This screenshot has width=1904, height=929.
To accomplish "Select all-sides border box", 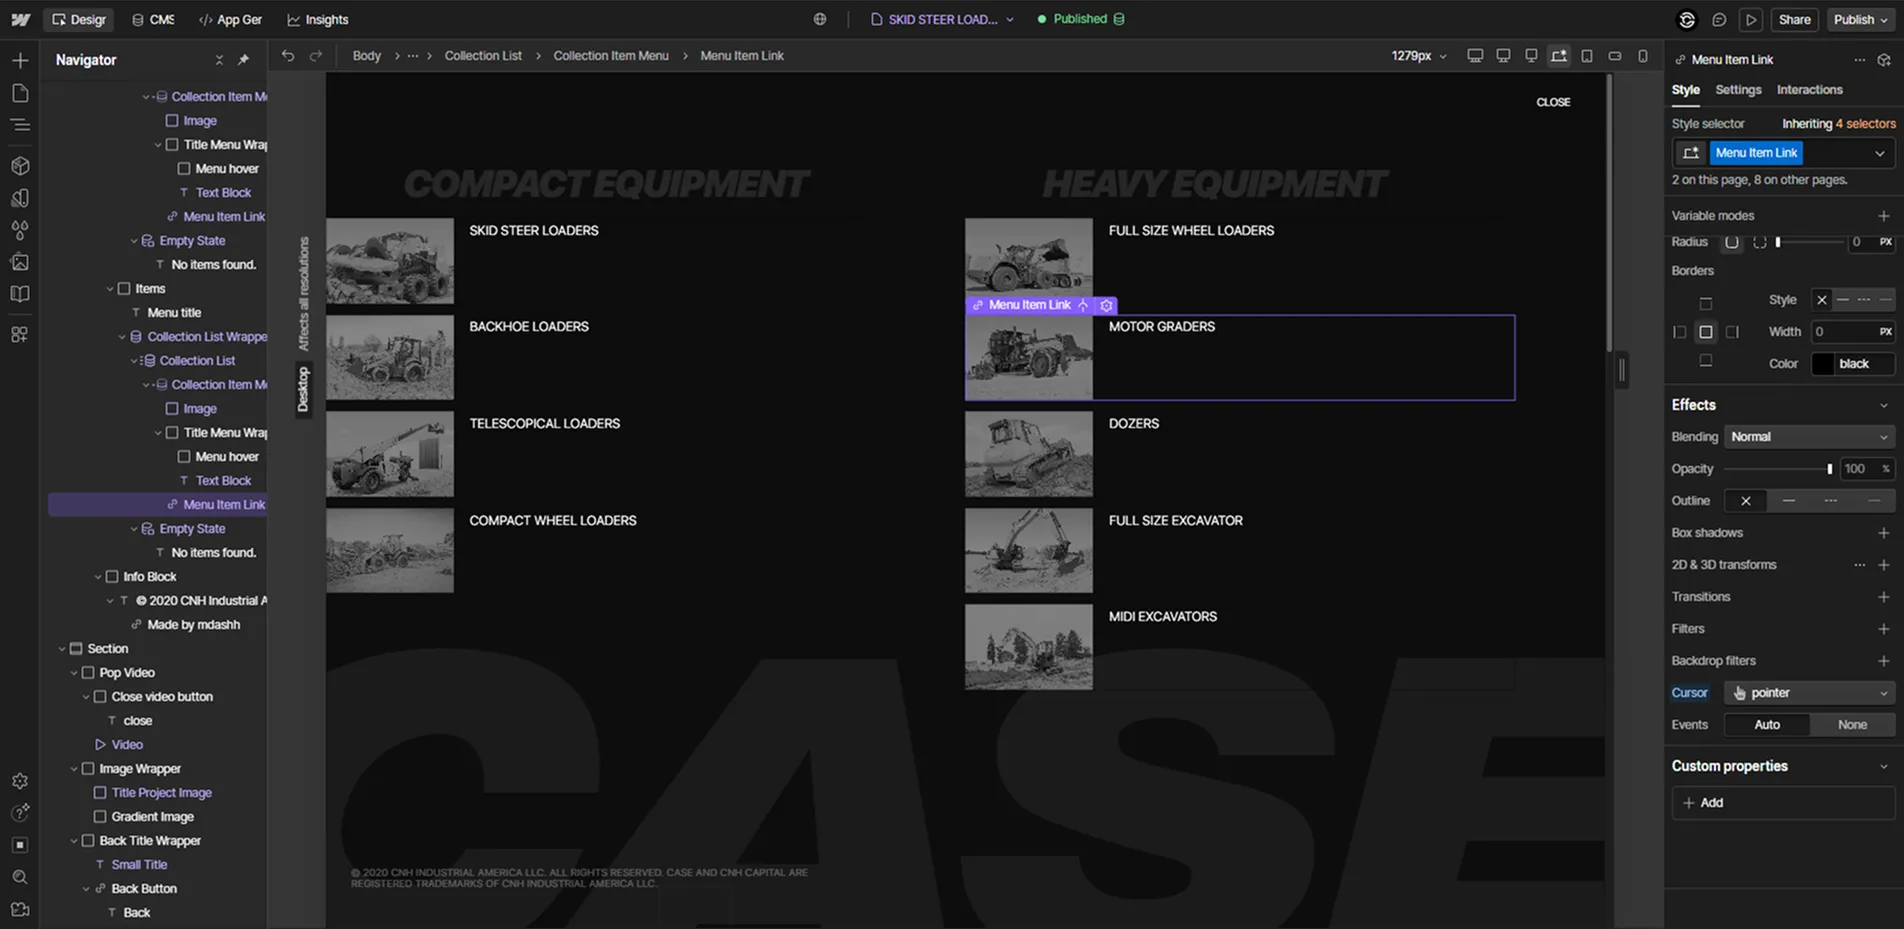I will [1706, 332].
